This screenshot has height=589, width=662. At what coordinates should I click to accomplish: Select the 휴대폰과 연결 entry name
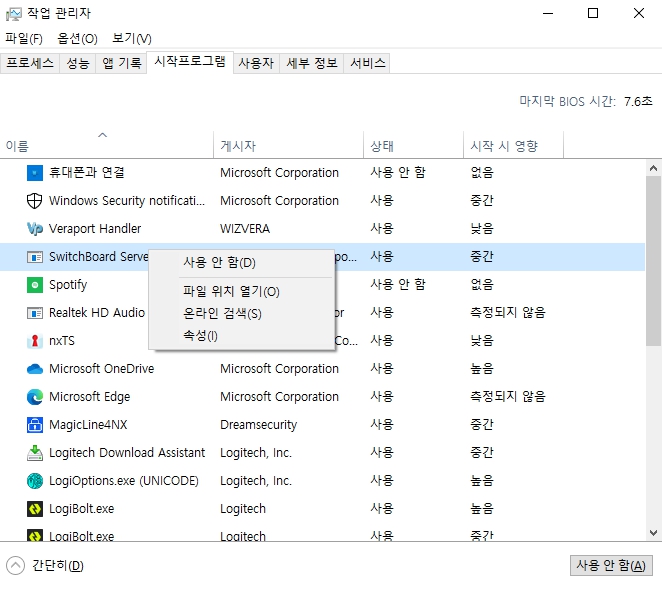click(x=87, y=173)
